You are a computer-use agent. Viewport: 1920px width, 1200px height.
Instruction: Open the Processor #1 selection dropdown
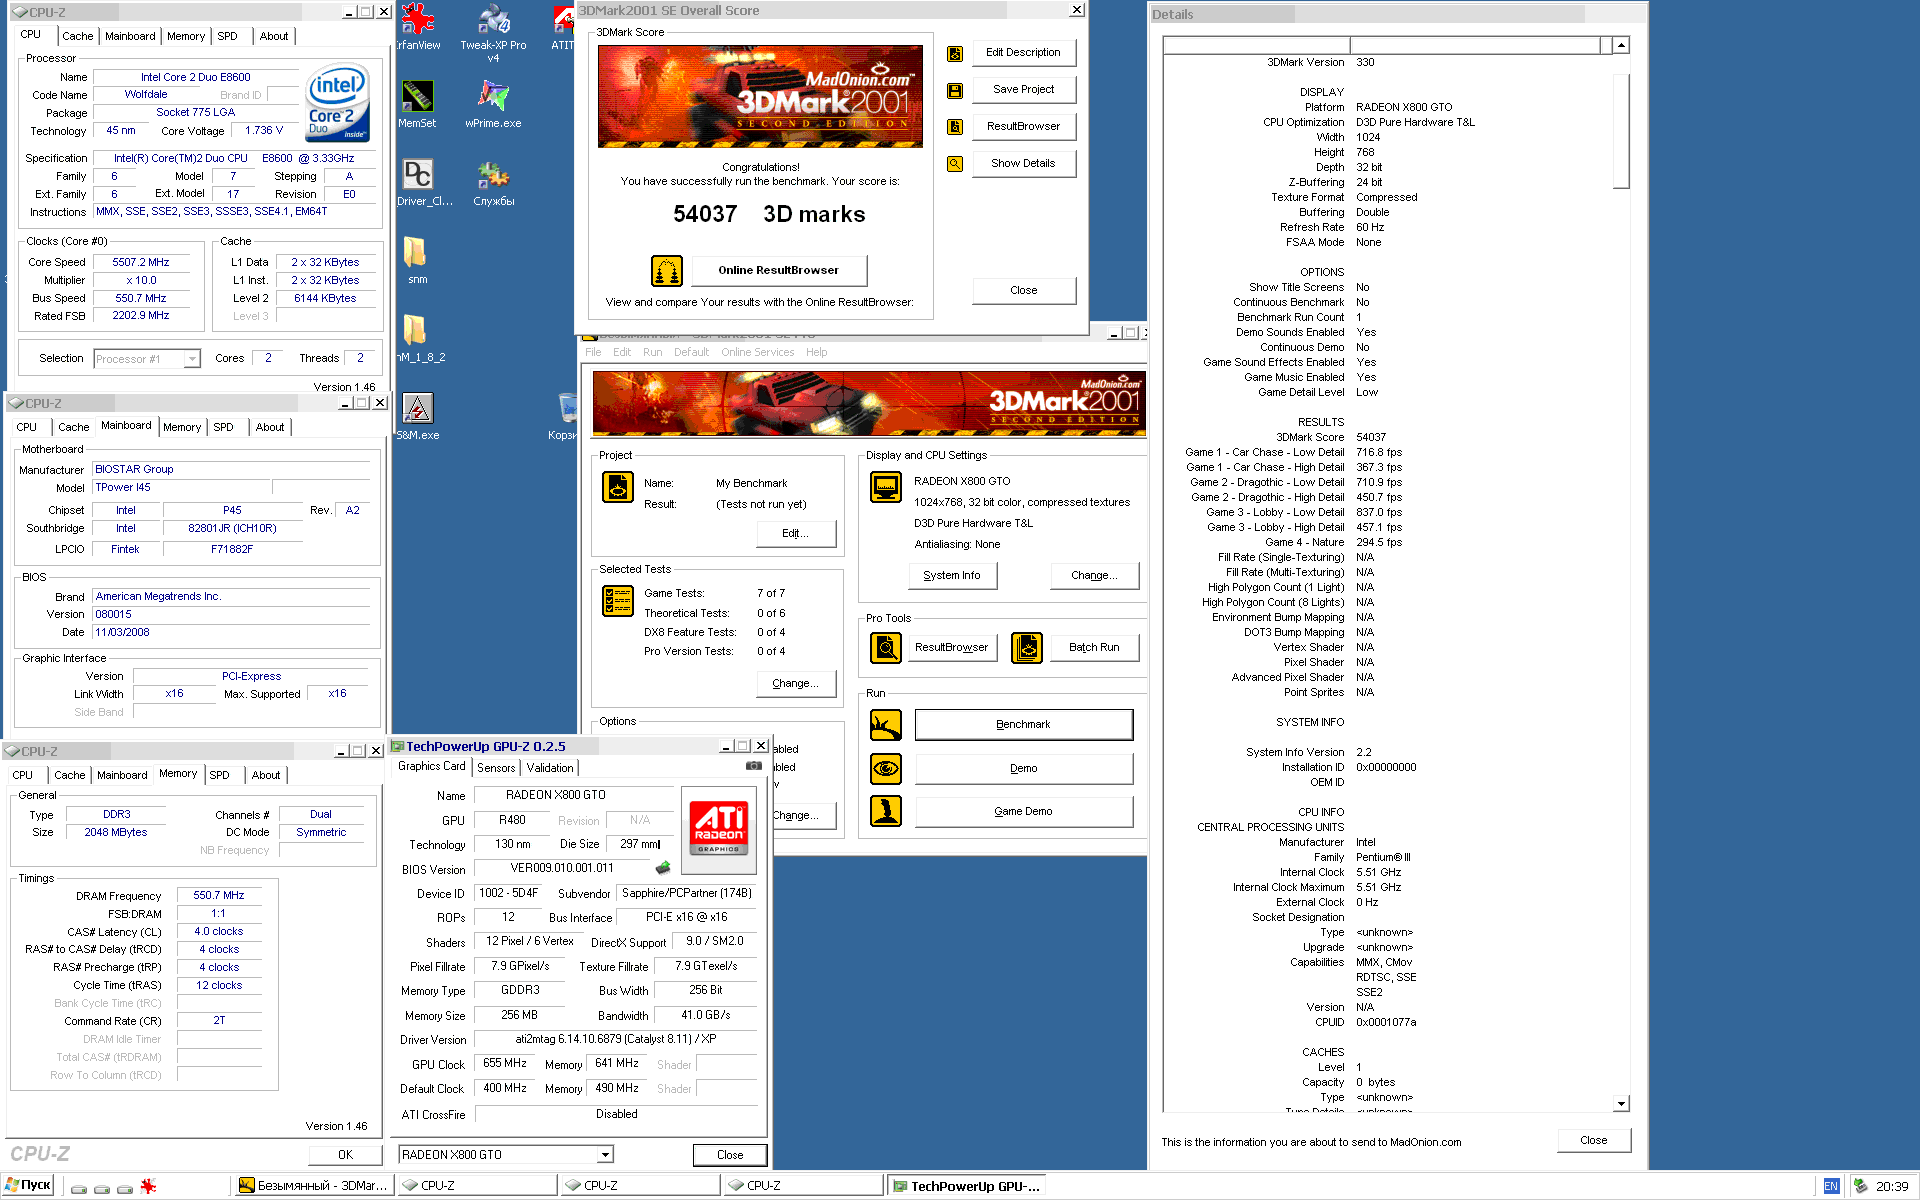click(192, 359)
